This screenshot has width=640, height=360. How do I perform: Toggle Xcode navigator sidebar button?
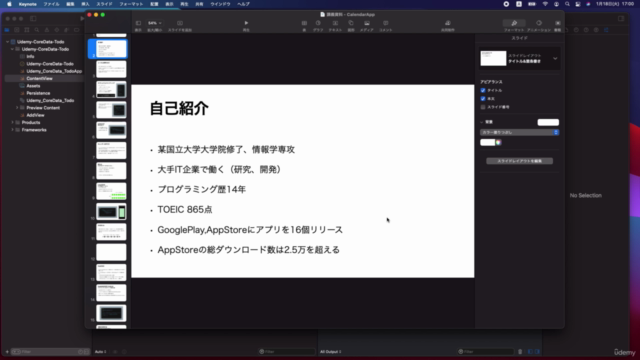pyautogui.click(x=33, y=18)
